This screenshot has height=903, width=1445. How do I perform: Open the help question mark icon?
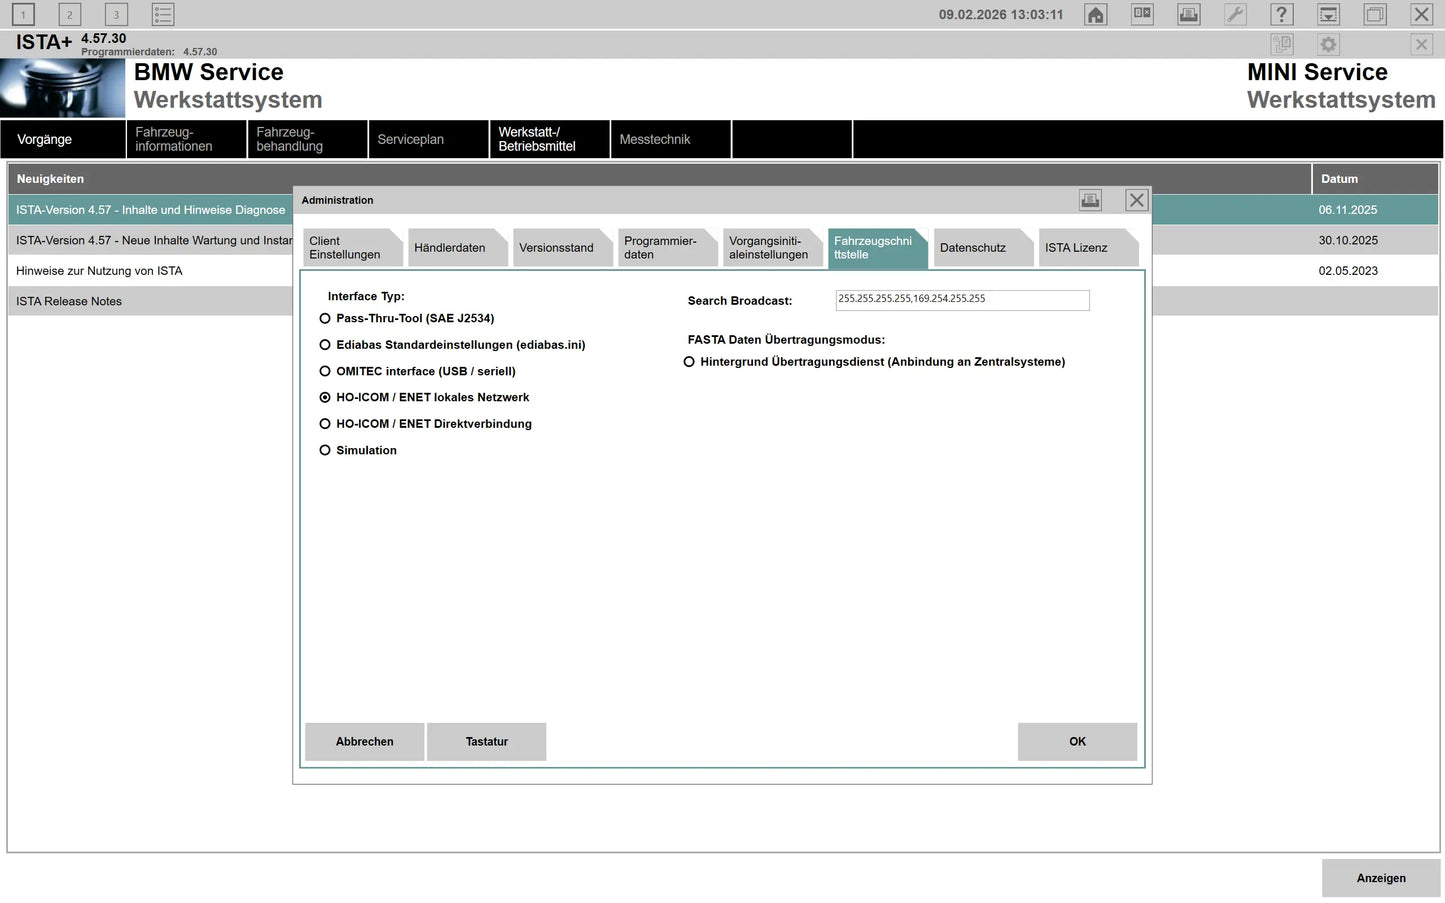click(1281, 15)
